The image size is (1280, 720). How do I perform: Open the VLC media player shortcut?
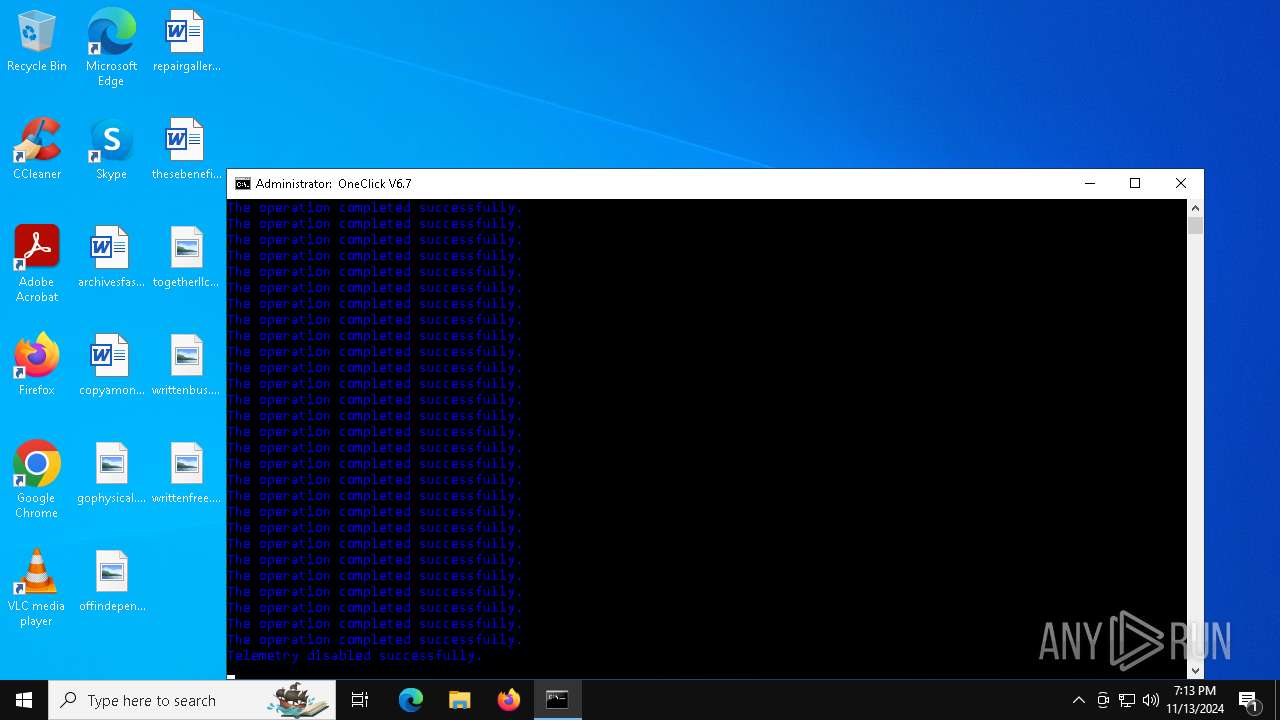click(37, 588)
